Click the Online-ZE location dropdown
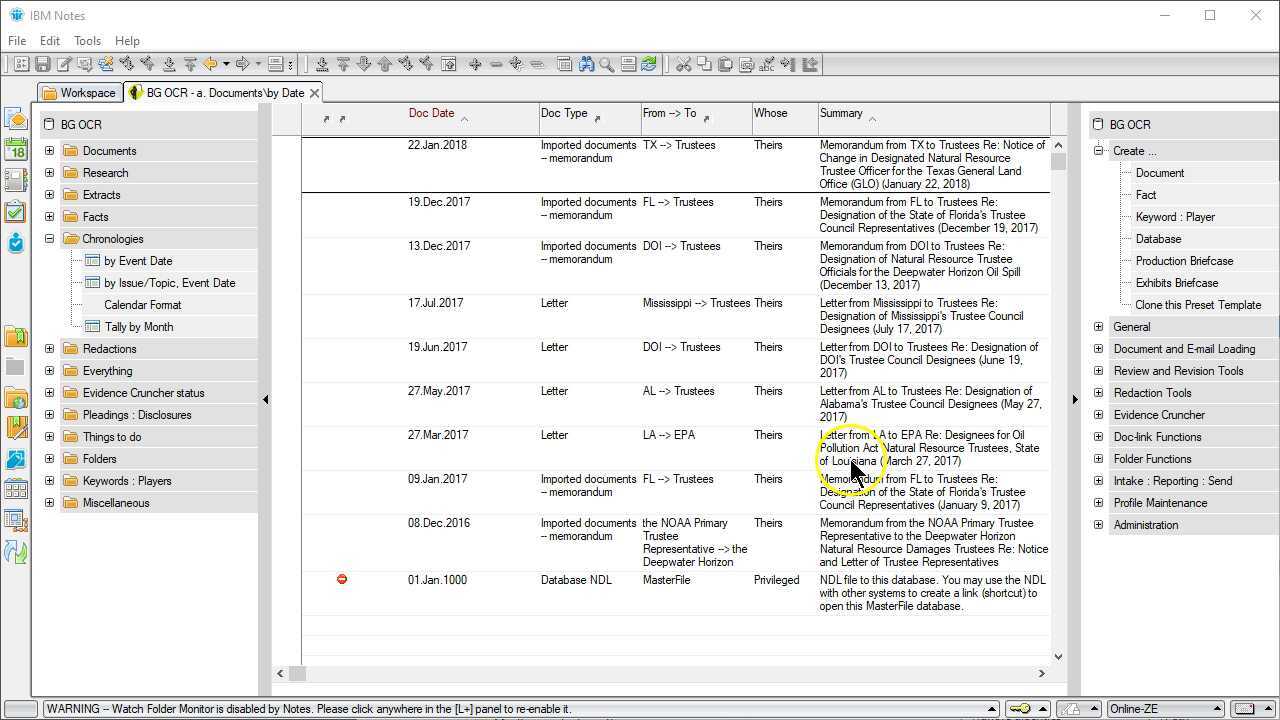Screen dimensions: 1280x720 point(1164,709)
